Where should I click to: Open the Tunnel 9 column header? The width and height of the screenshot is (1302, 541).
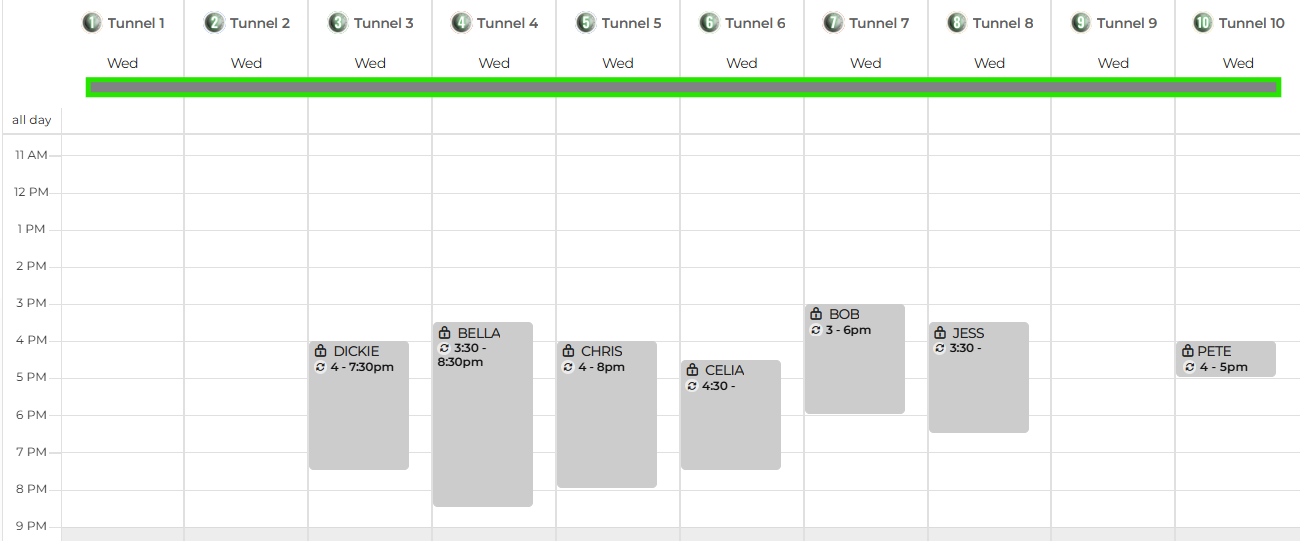(x=1113, y=23)
